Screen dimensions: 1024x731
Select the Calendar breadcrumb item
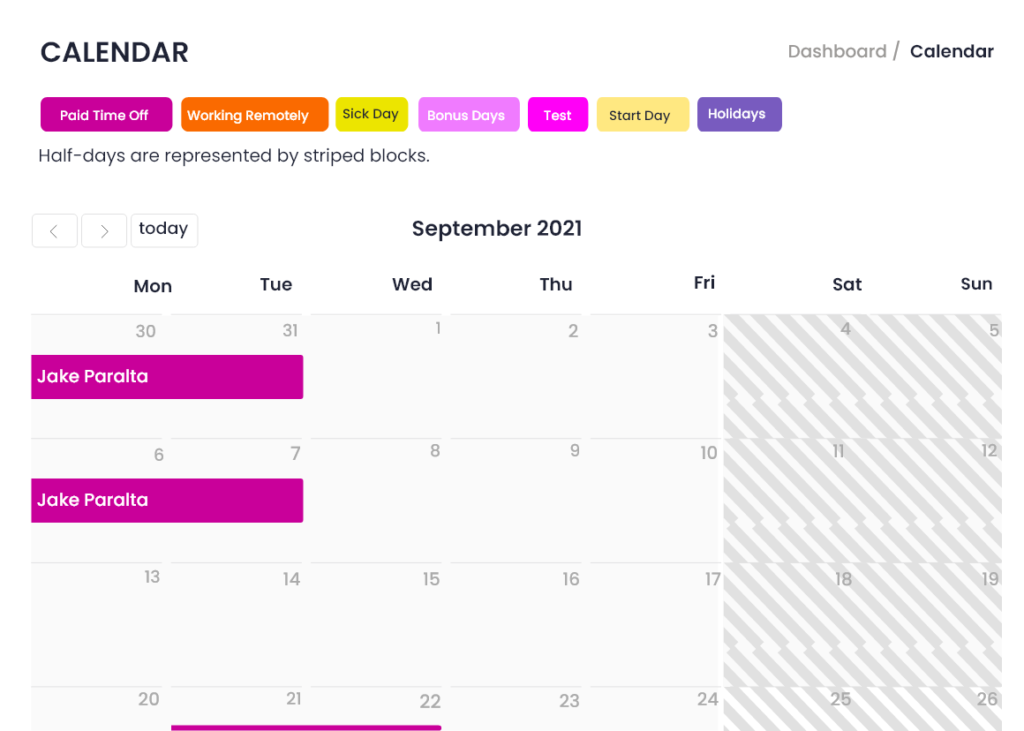point(951,51)
